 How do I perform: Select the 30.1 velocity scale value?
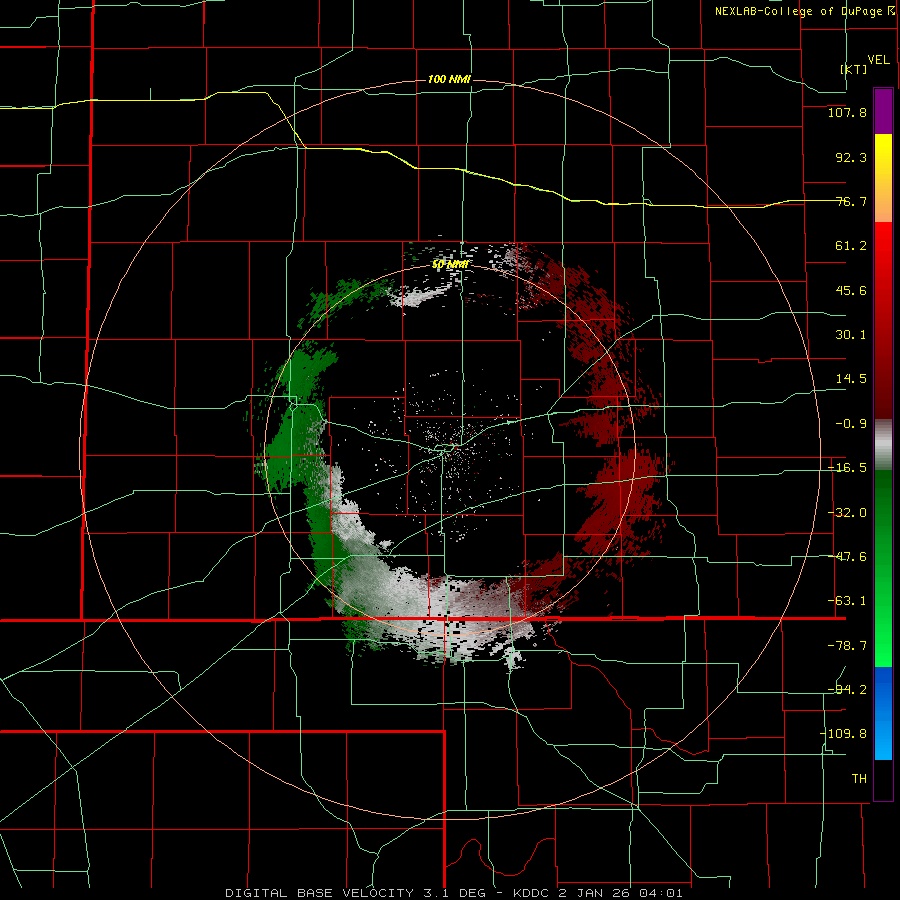click(851, 335)
